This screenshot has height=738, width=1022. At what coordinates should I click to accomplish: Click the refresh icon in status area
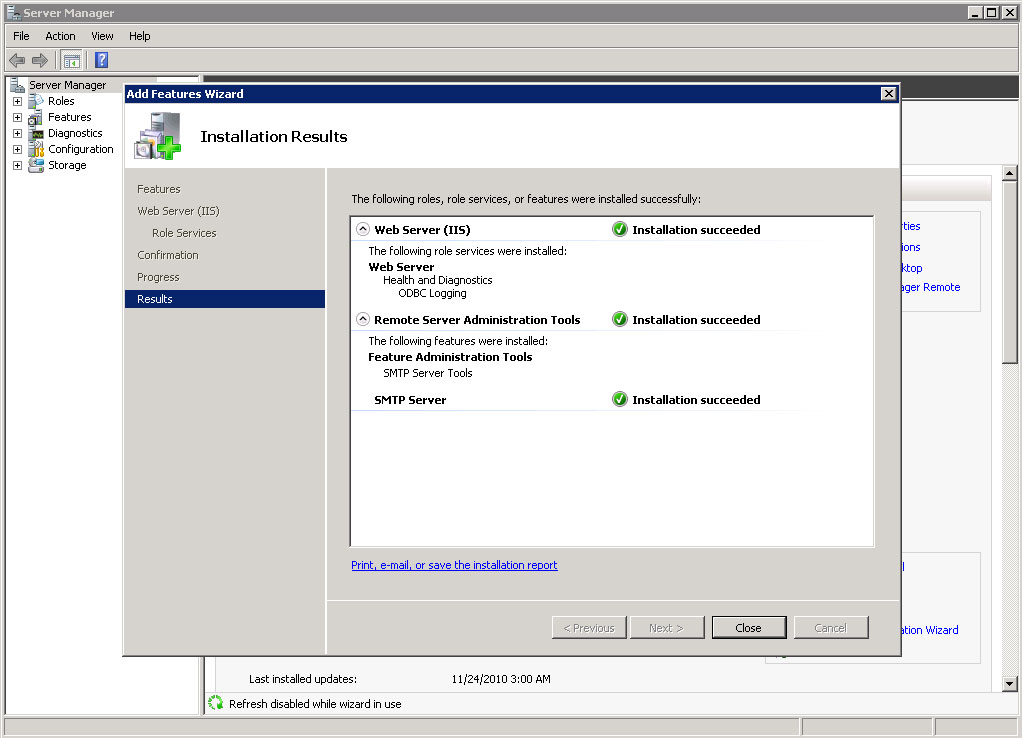[x=216, y=703]
